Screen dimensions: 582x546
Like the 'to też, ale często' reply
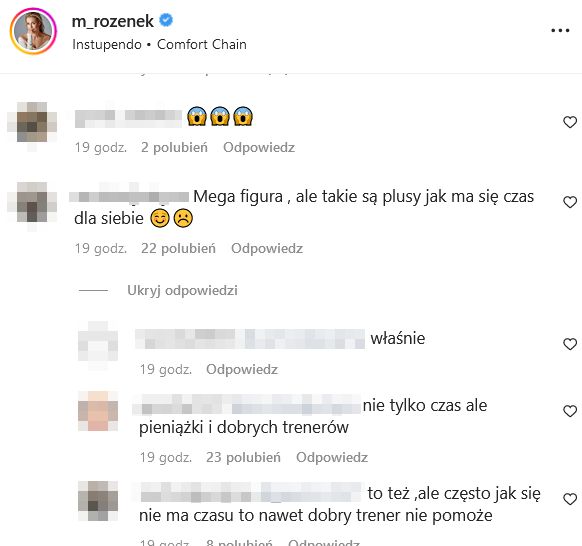click(570, 499)
